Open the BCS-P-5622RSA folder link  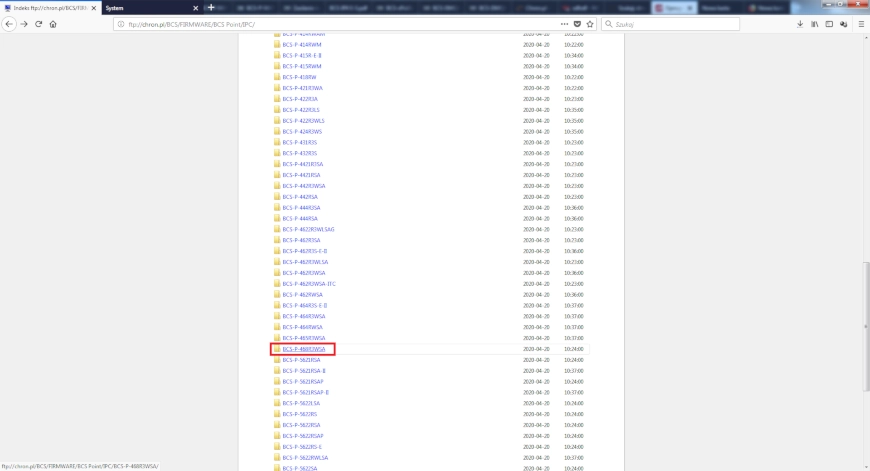(301, 425)
